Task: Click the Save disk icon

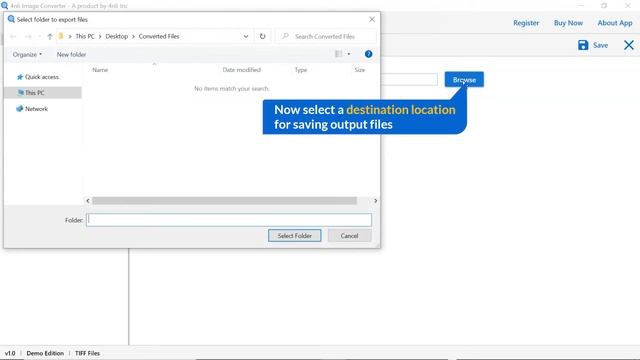Action: [x=583, y=45]
